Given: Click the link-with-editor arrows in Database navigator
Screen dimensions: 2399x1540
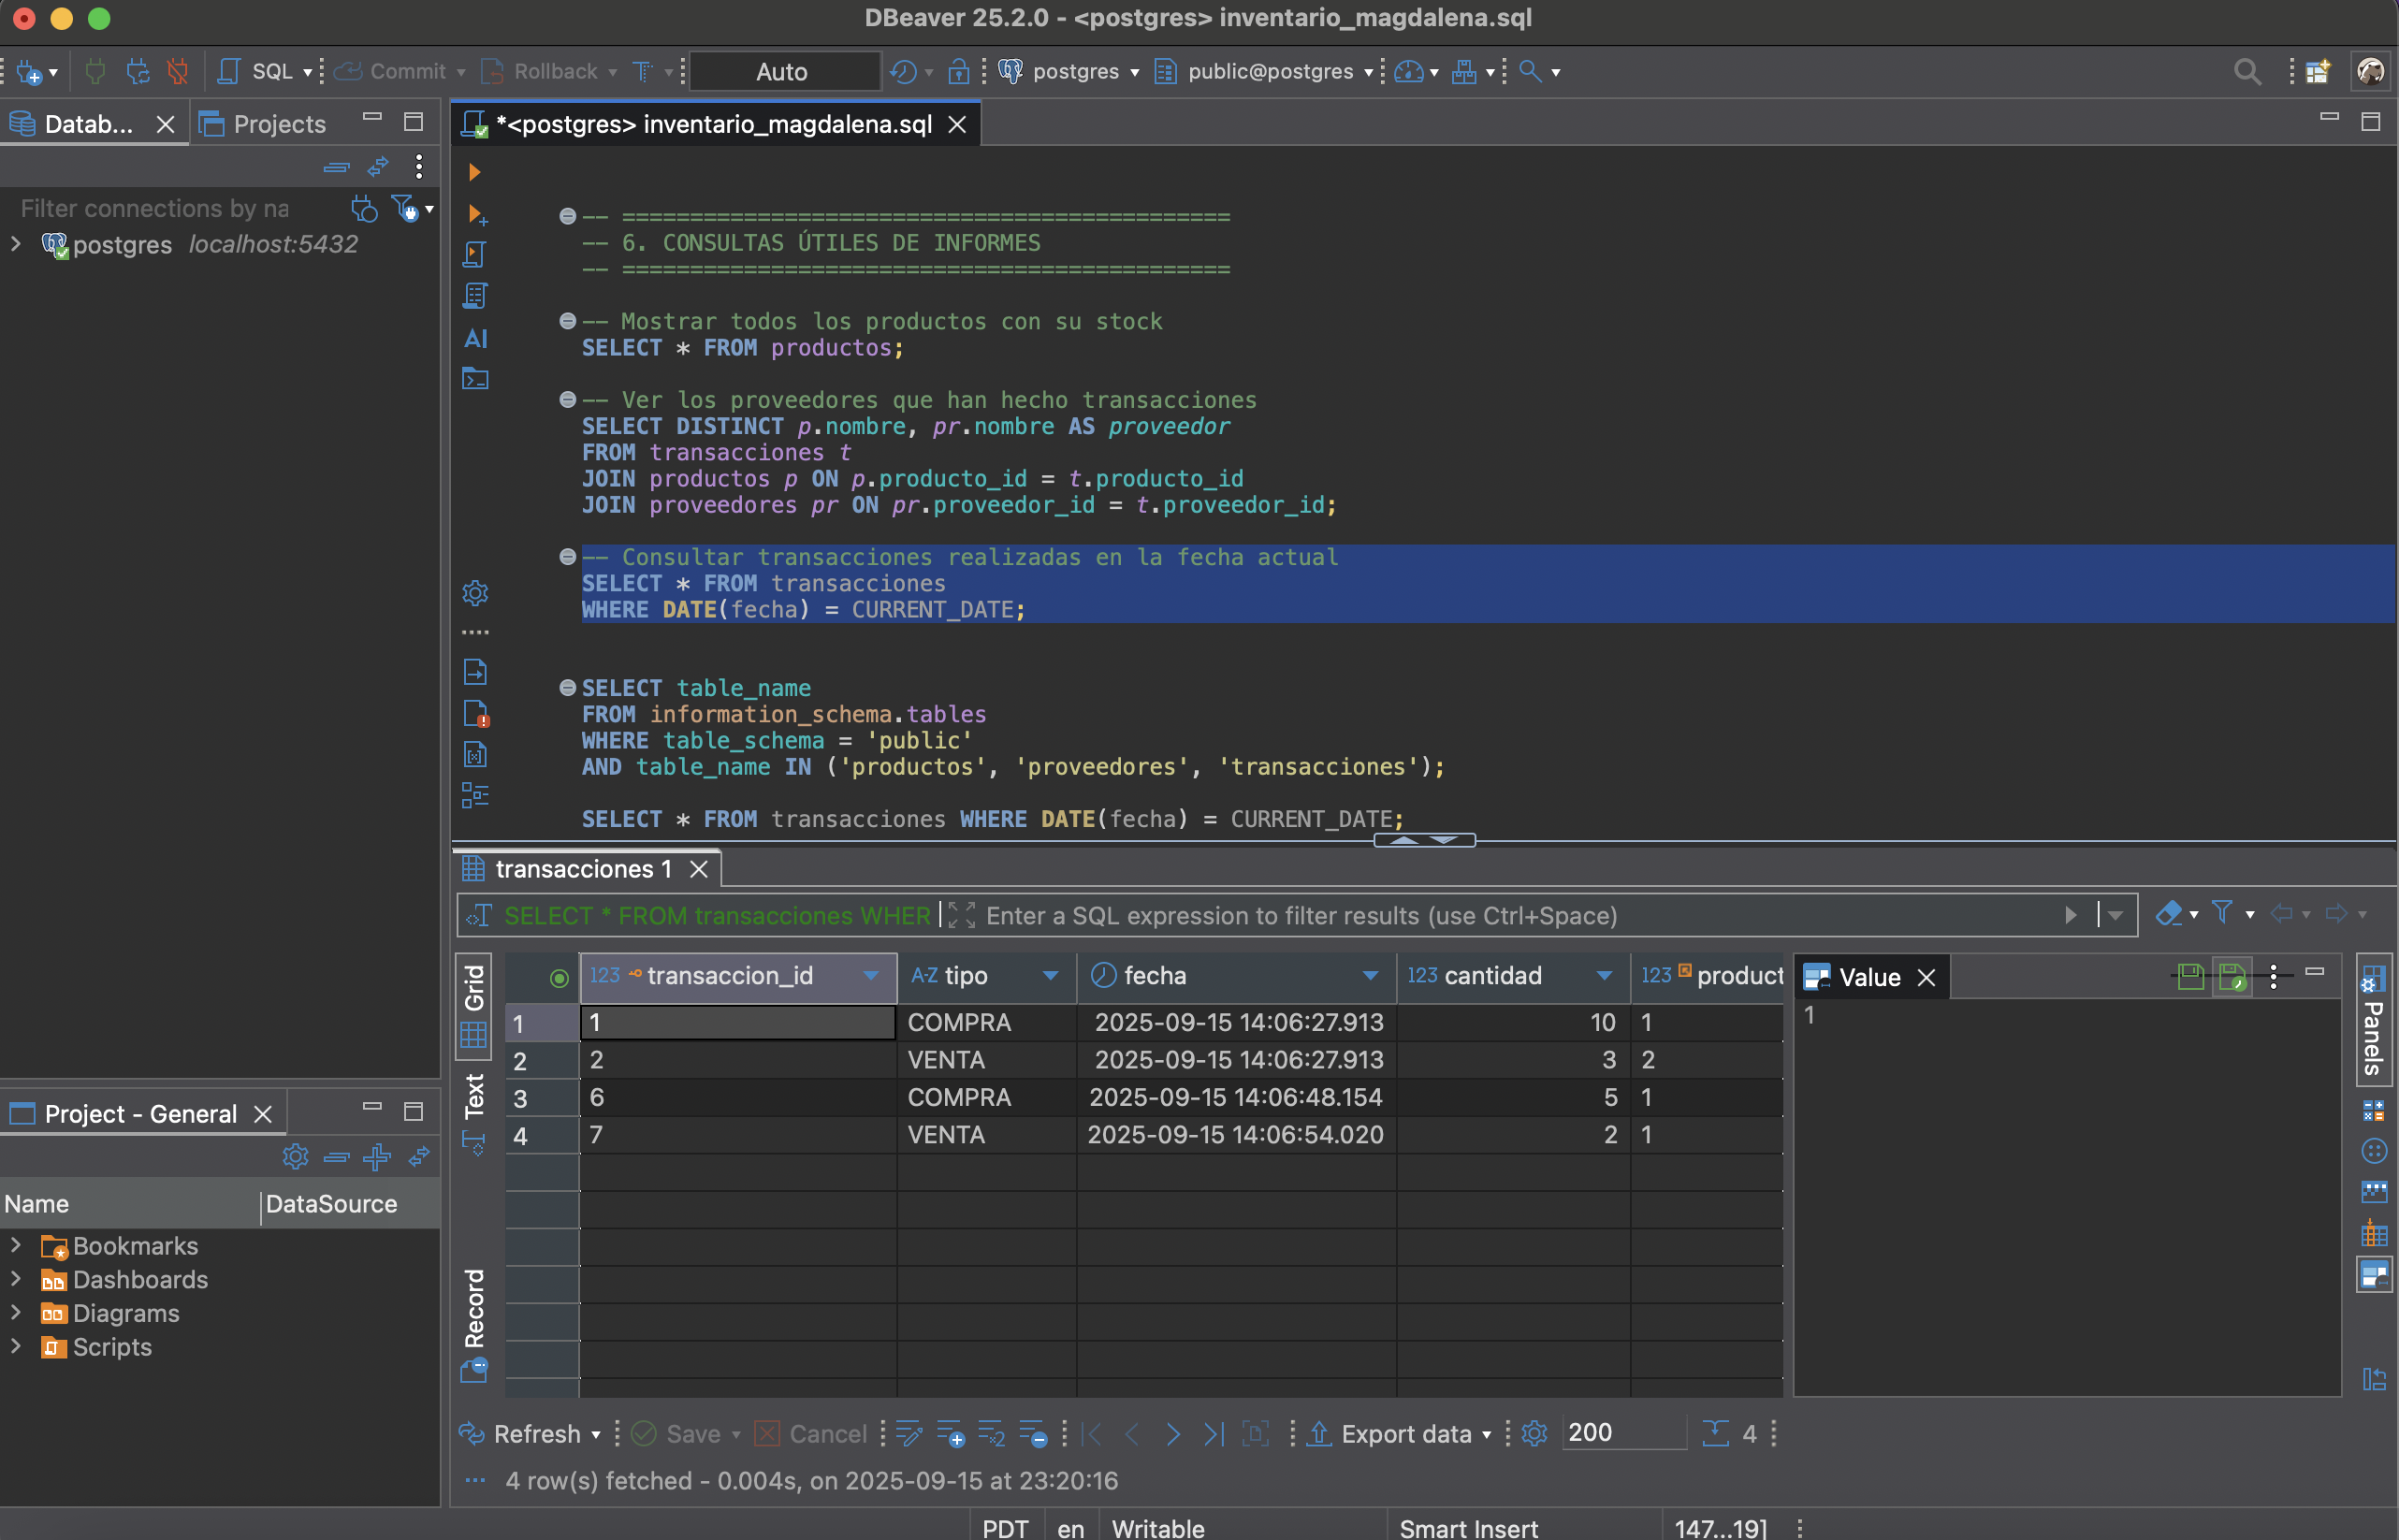Looking at the screenshot, I should [378, 167].
